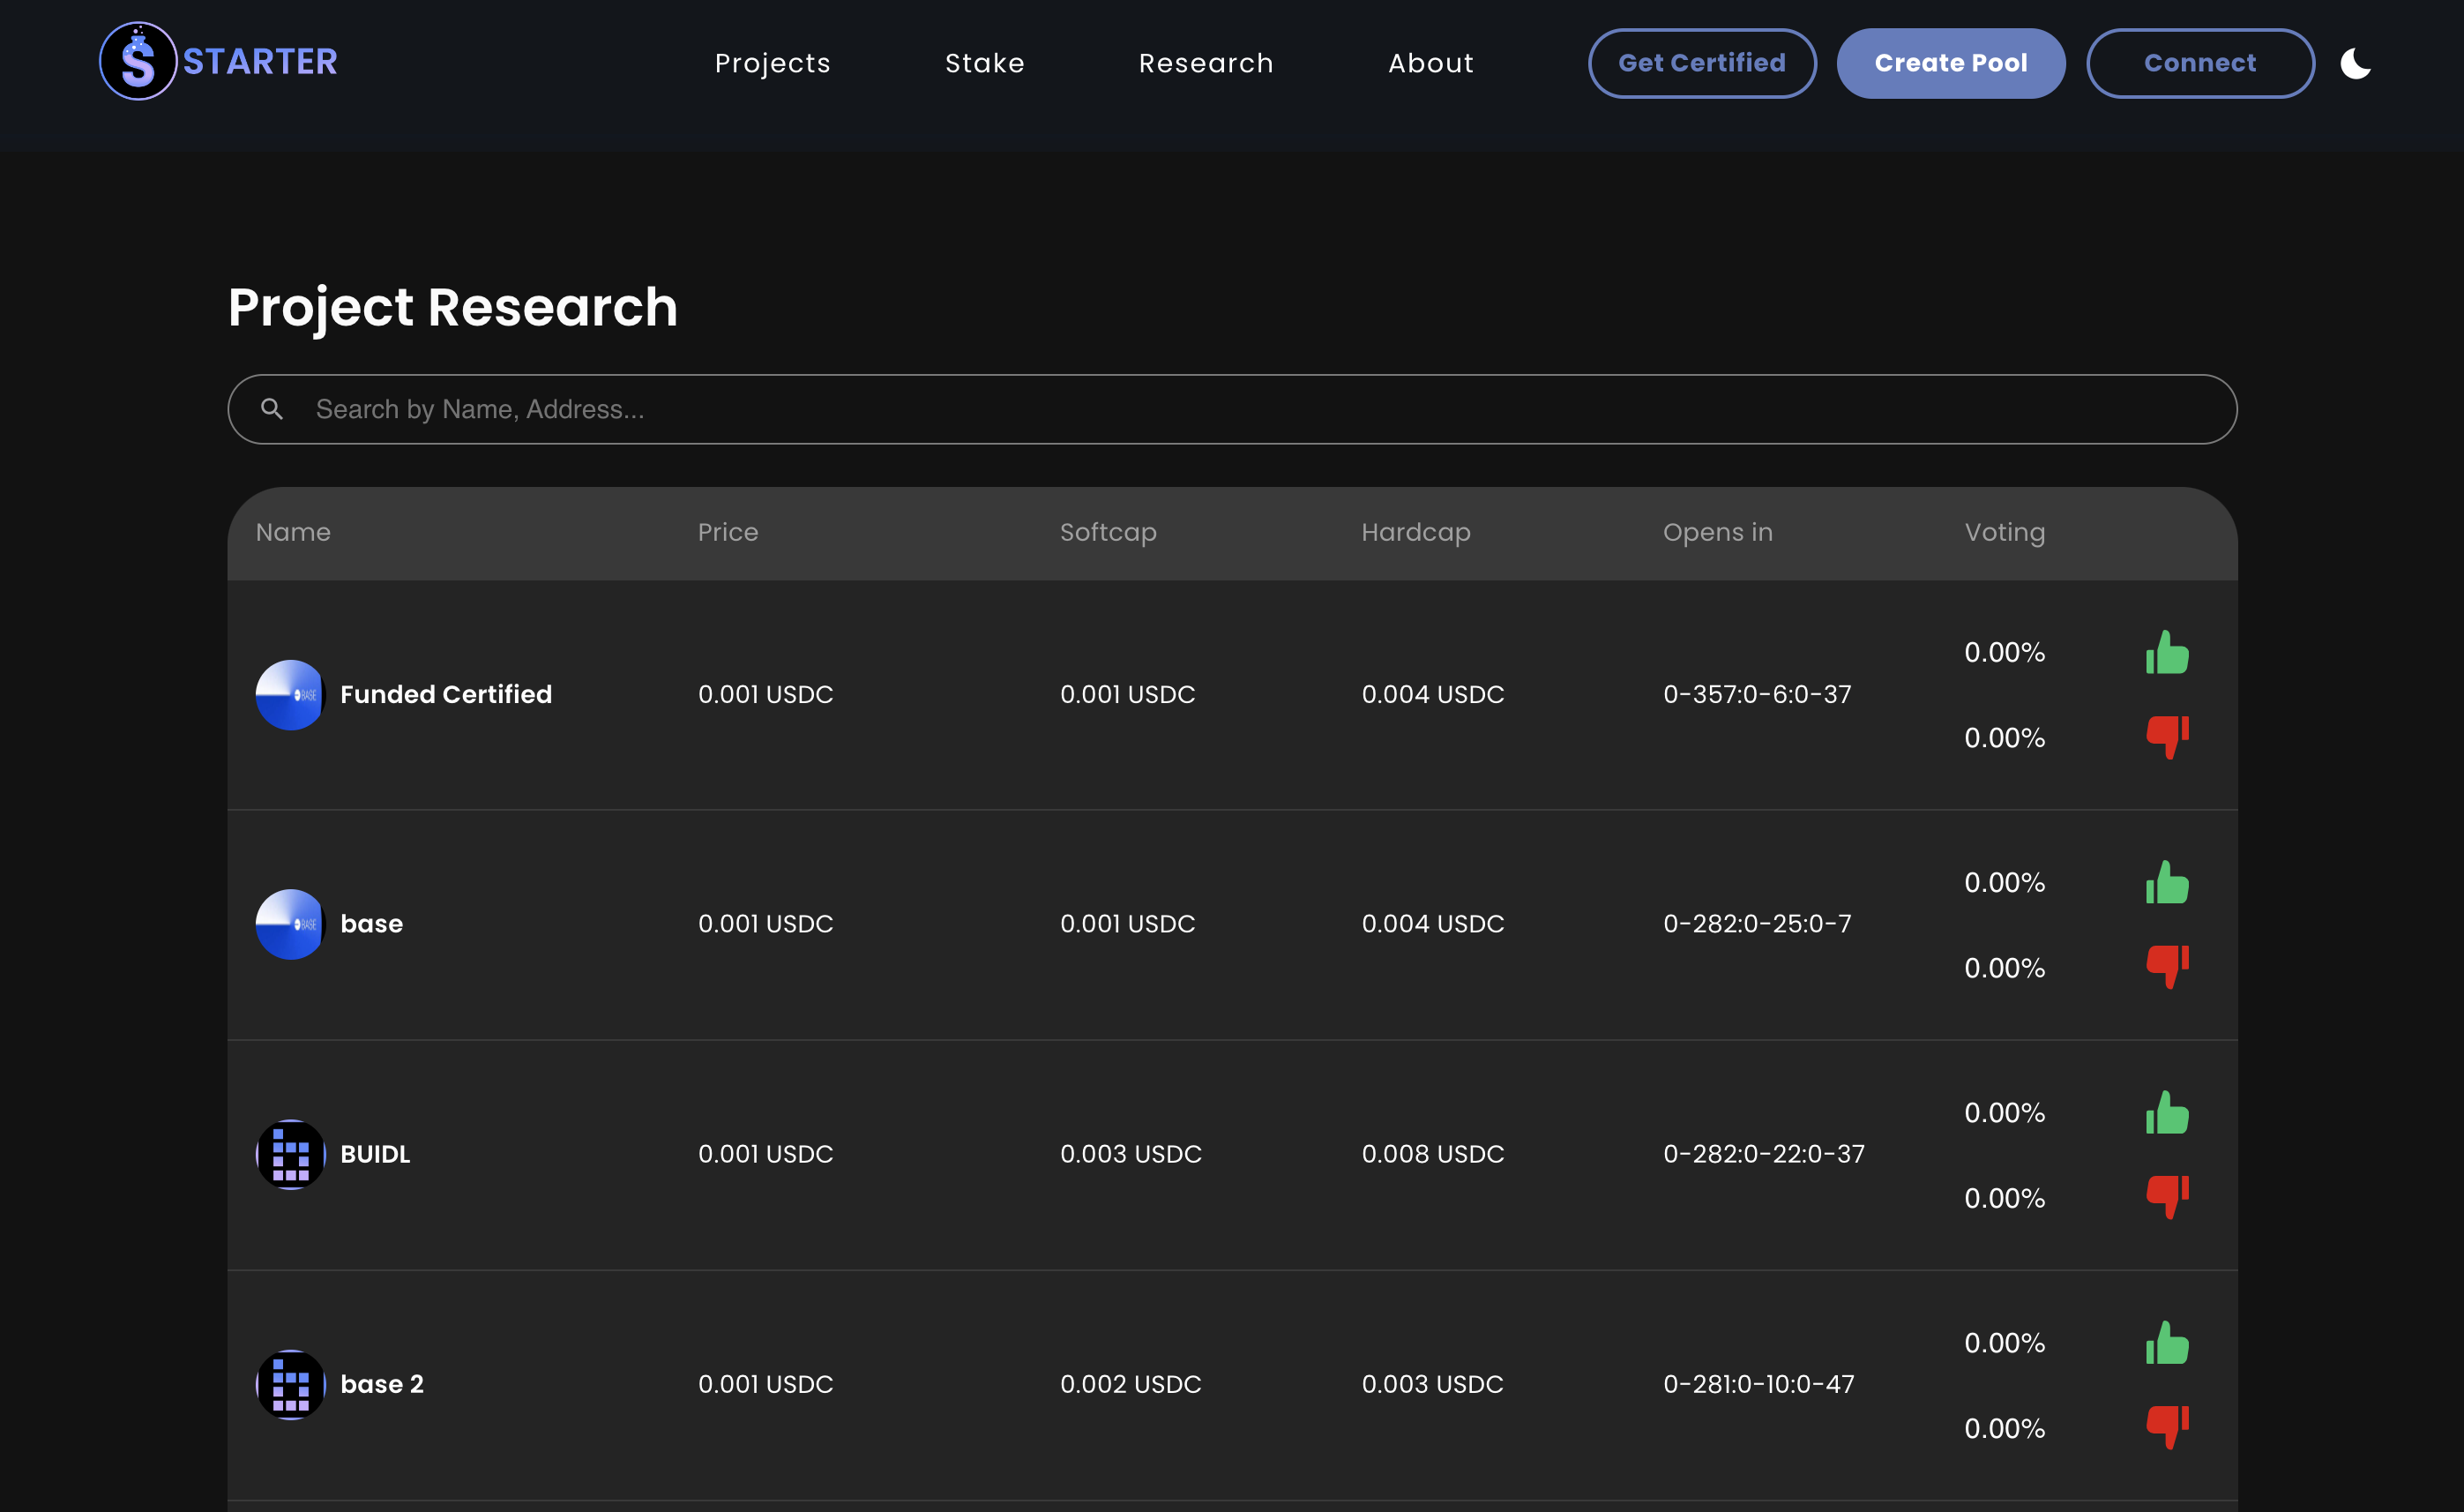Click thumbs up for base 2
The image size is (2464, 1512).
2167,1343
